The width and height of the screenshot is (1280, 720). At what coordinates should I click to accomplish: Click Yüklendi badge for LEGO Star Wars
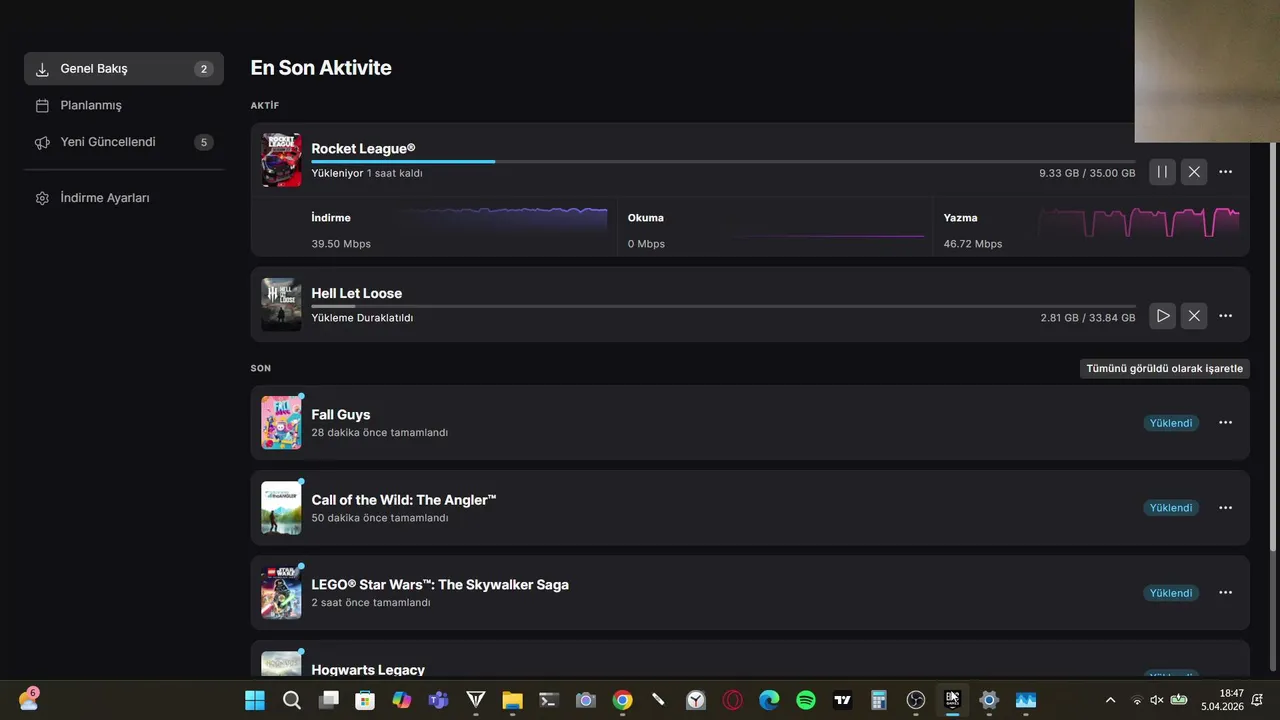[1171, 593]
